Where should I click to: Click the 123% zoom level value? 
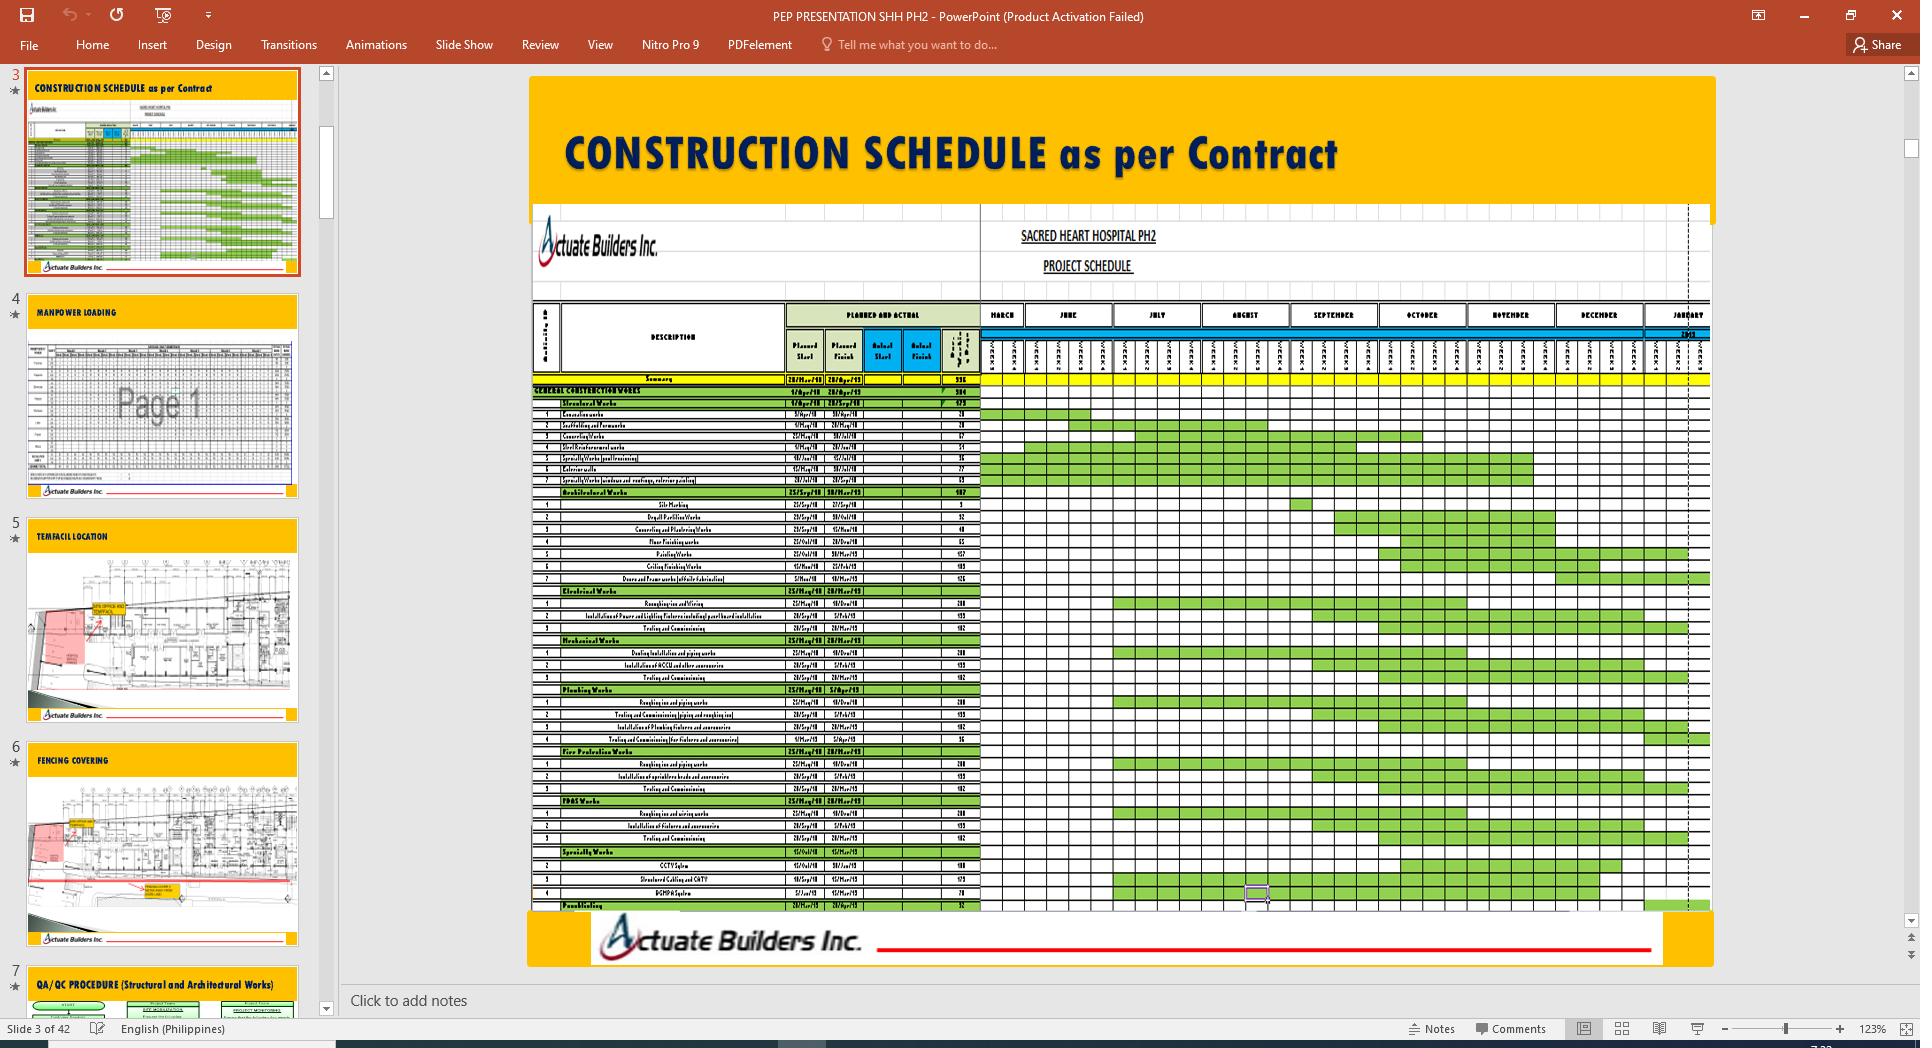tap(1872, 1029)
